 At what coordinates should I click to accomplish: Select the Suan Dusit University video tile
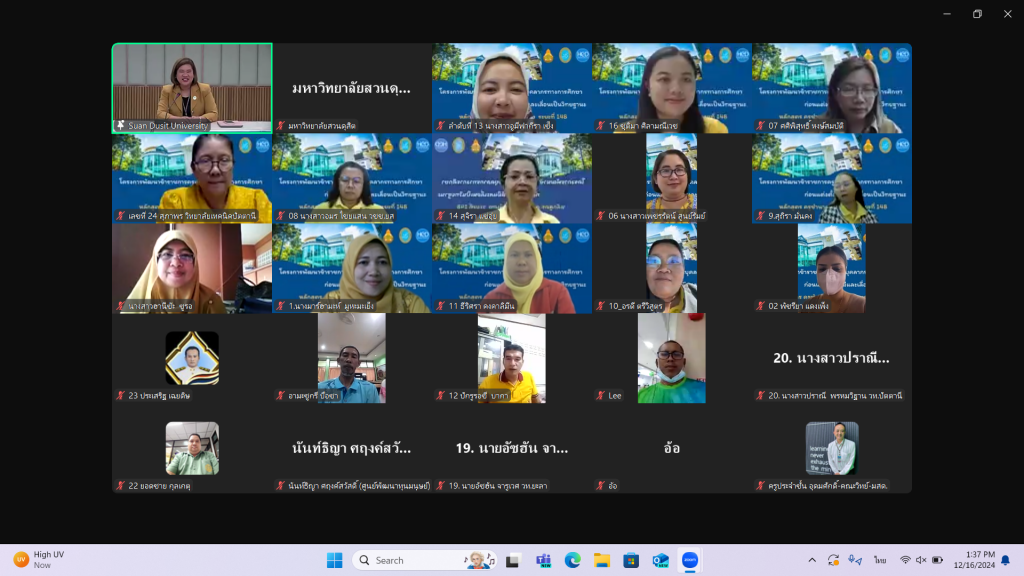pos(192,87)
